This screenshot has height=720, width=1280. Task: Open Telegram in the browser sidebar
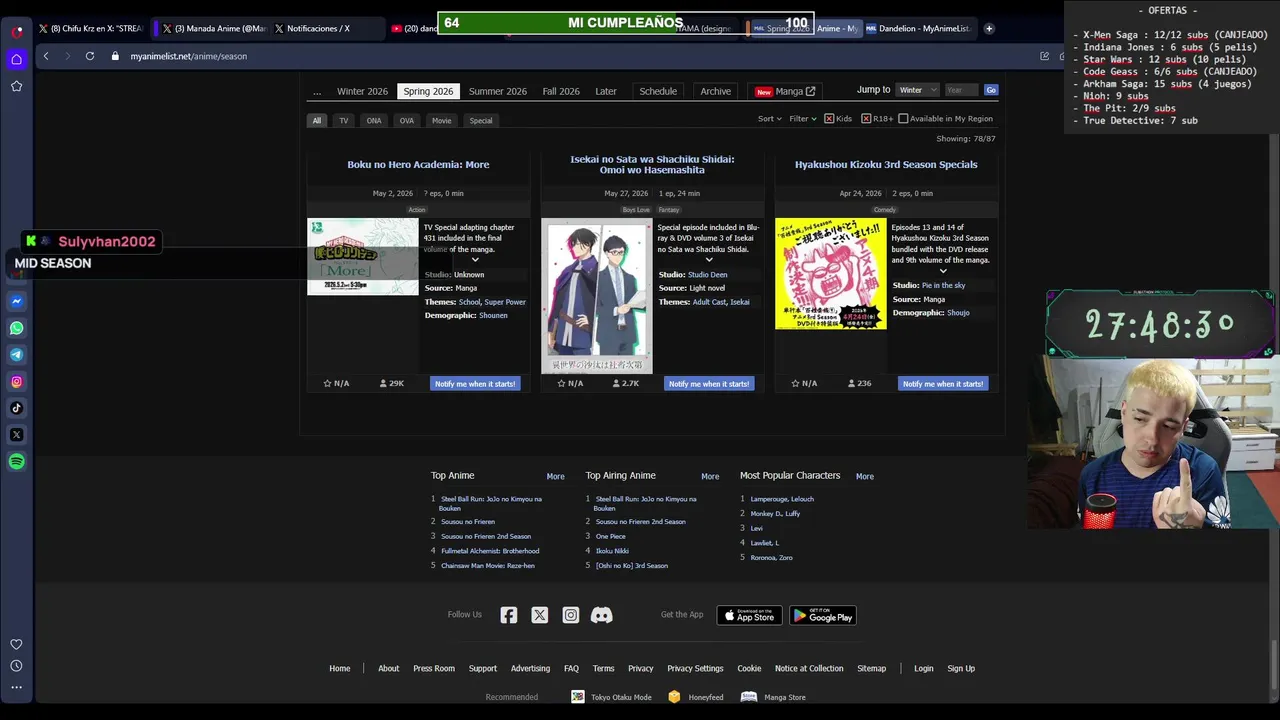[17, 355]
